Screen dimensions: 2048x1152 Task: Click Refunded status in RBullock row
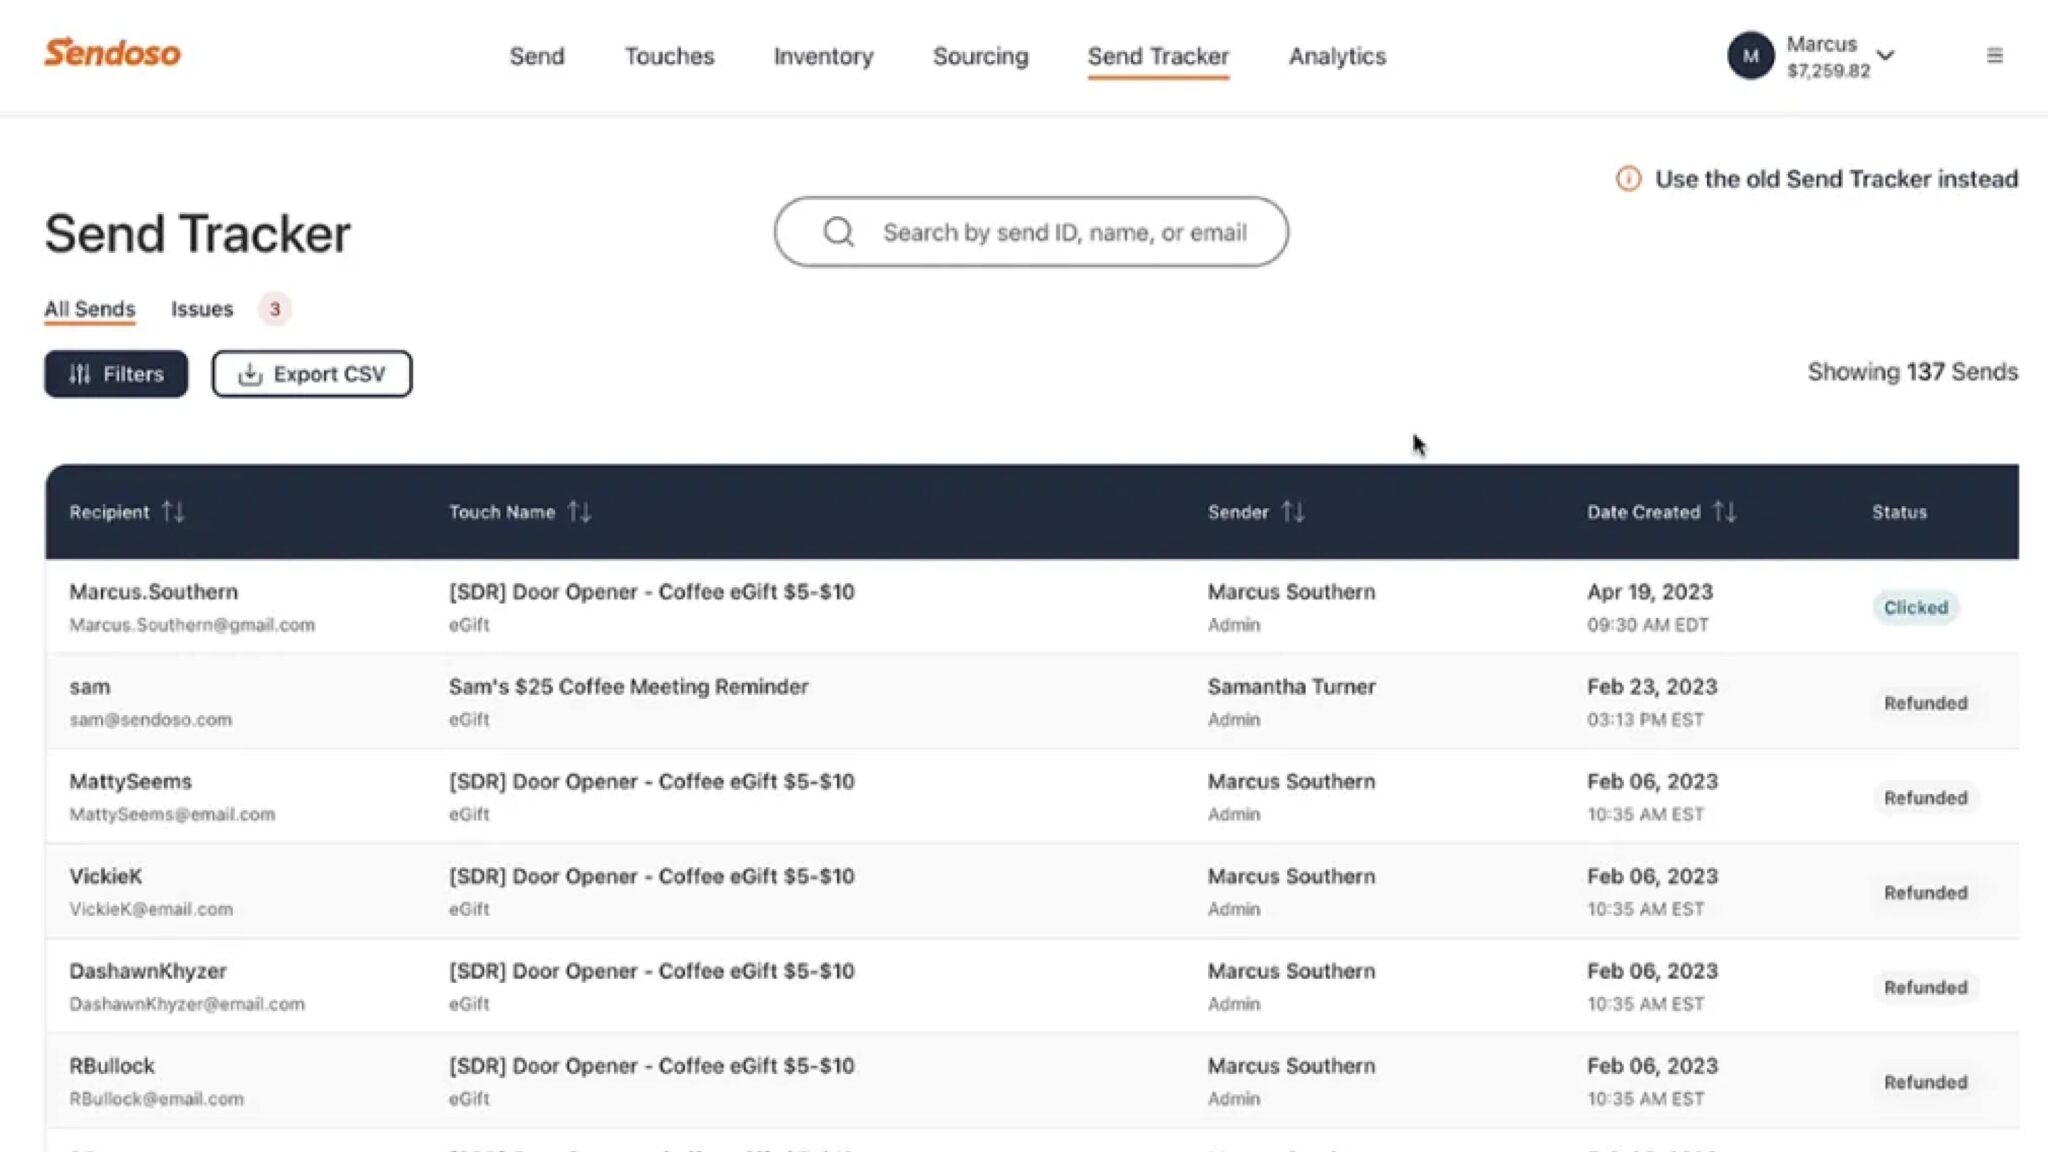1925,1082
